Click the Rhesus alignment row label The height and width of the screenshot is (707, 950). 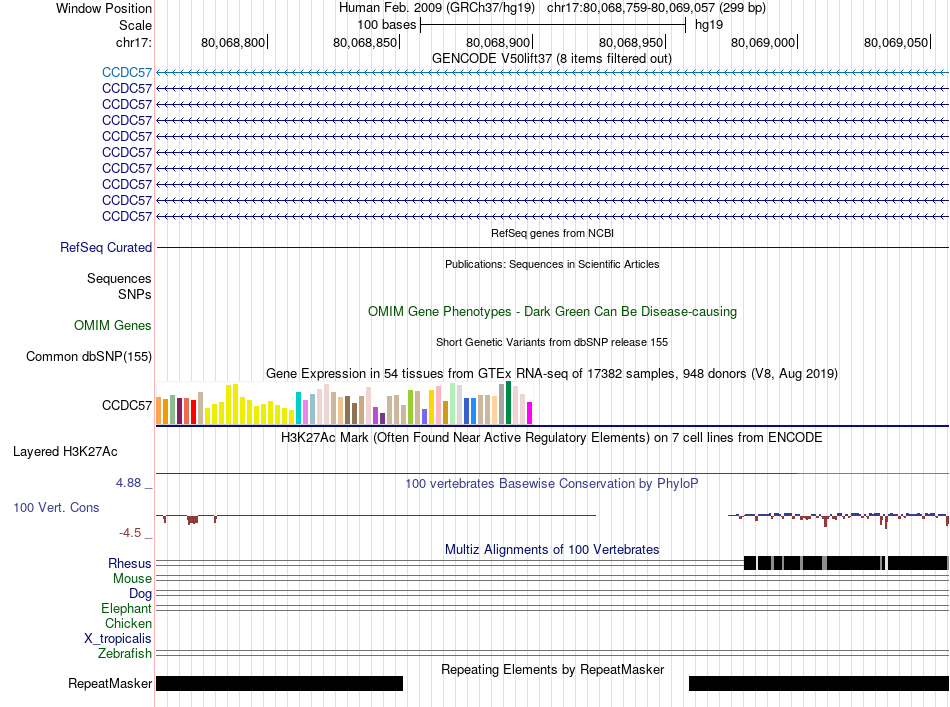click(x=130, y=563)
